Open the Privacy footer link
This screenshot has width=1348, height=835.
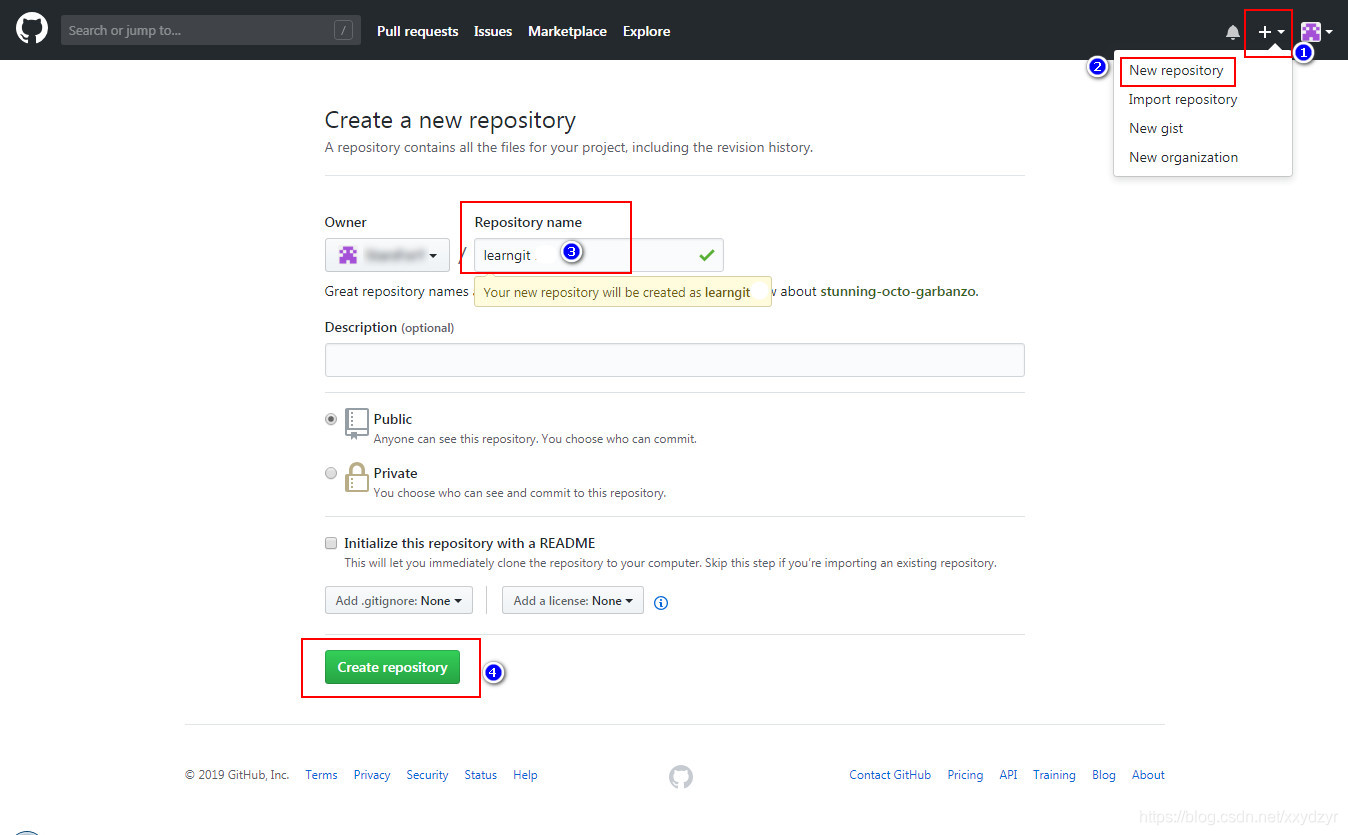click(372, 775)
